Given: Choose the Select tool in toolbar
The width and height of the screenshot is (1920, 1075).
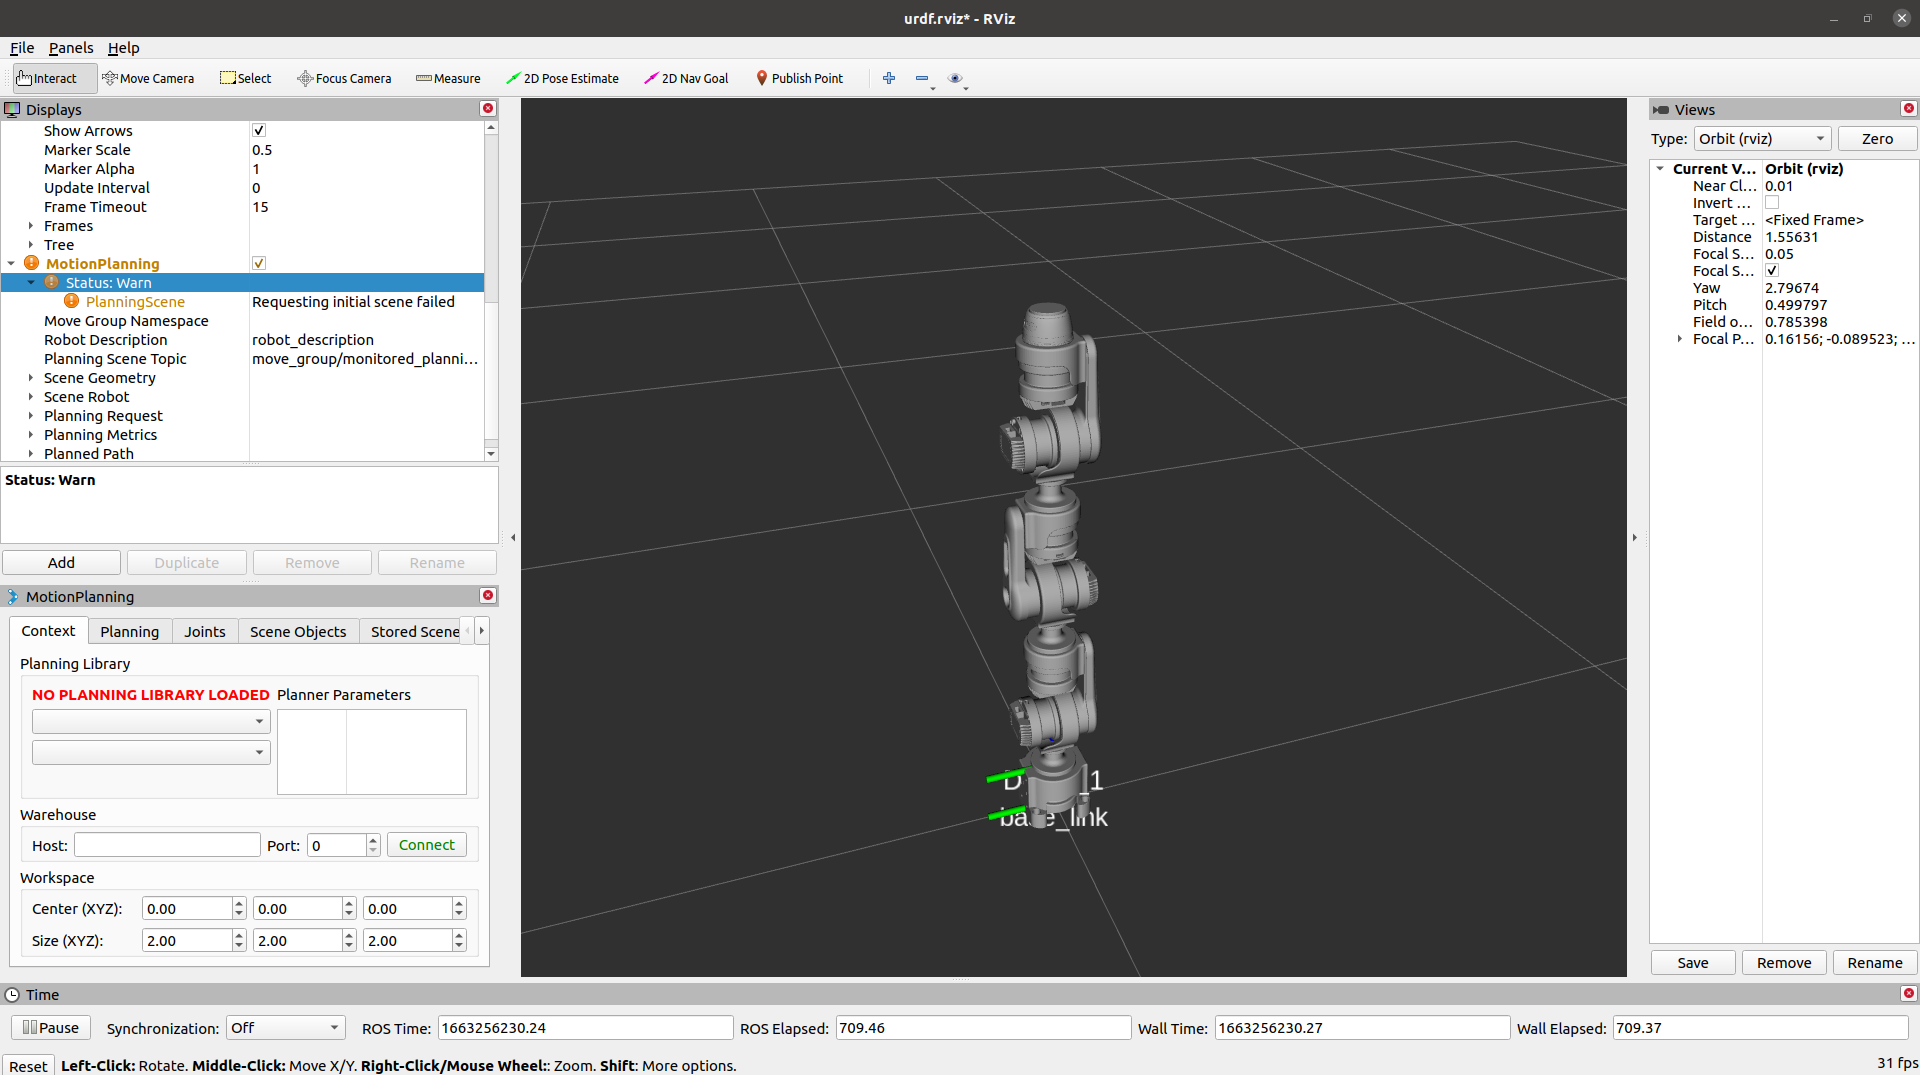Looking at the screenshot, I should click(x=245, y=78).
